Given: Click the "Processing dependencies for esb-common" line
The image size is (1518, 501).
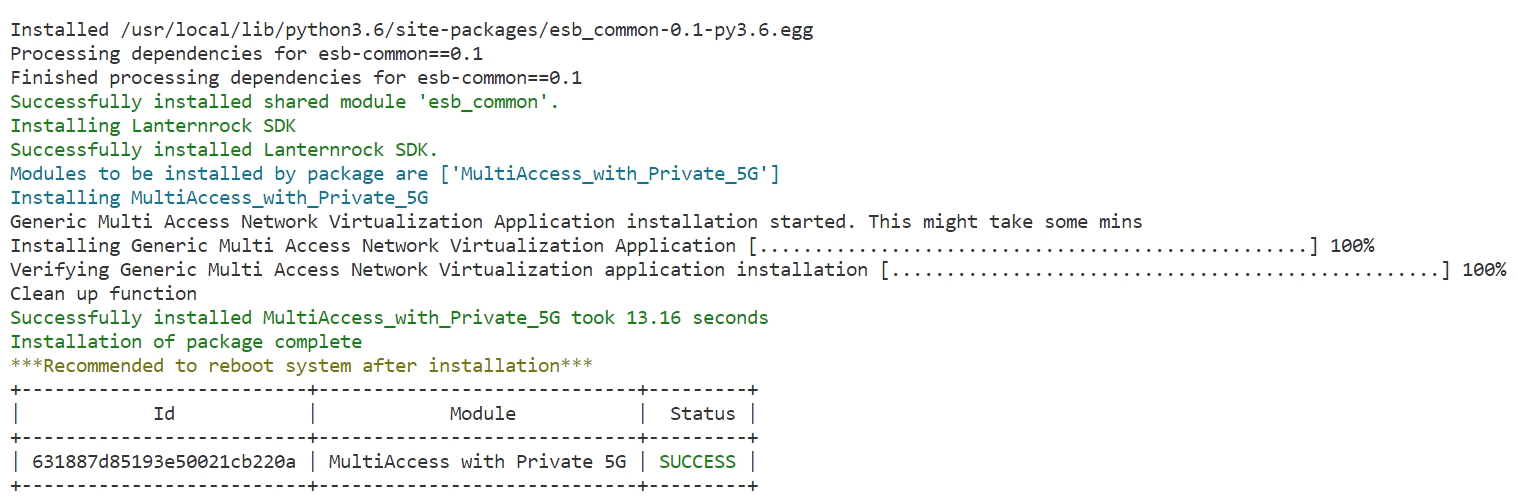Looking at the screenshot, I should [246, 54].
